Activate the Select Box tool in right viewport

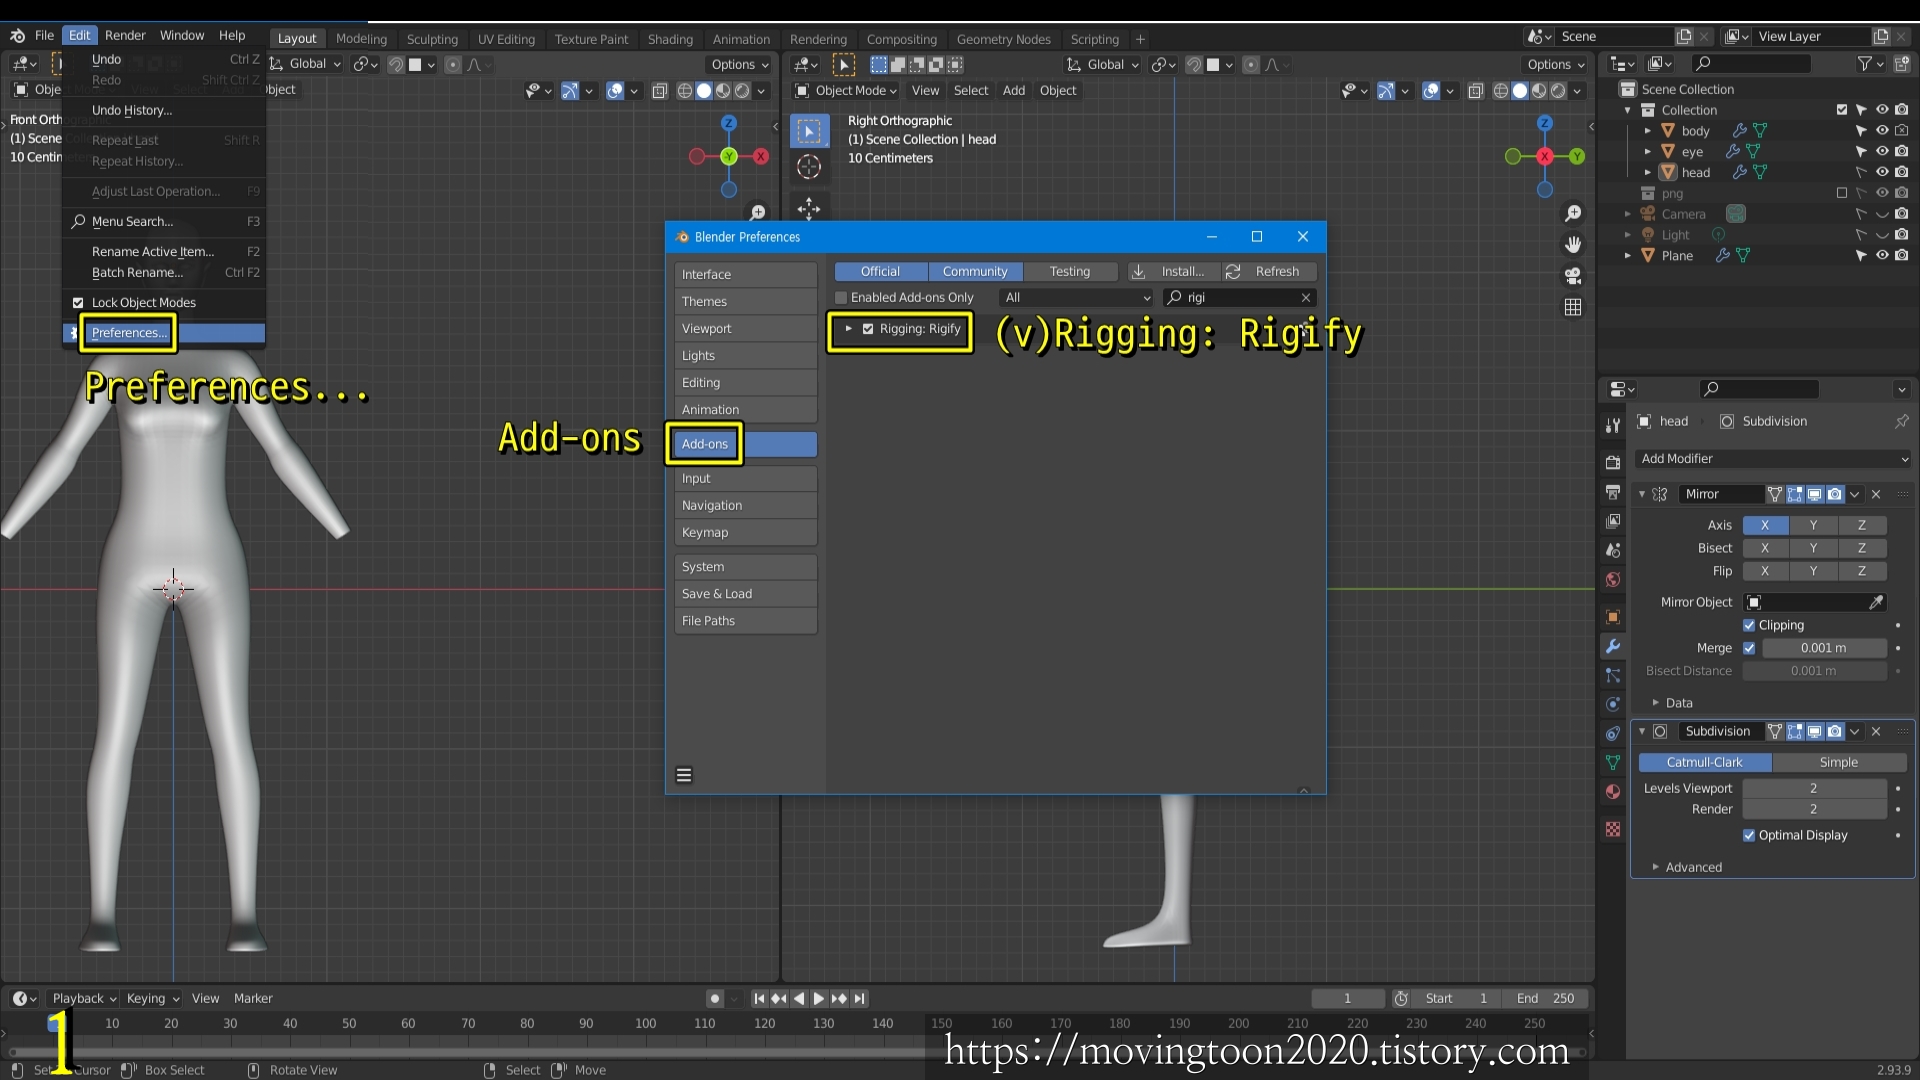click(809, 131)
